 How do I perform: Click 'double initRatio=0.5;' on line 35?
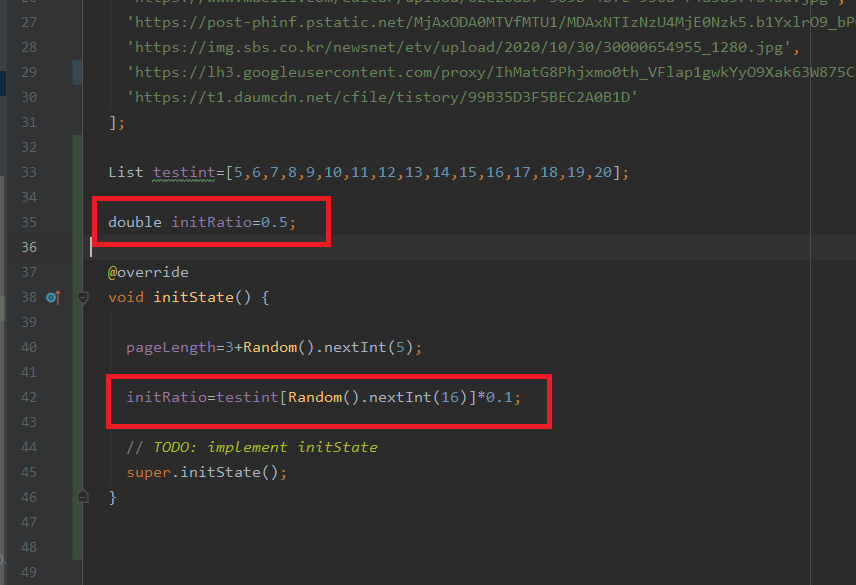click(202, 222)
